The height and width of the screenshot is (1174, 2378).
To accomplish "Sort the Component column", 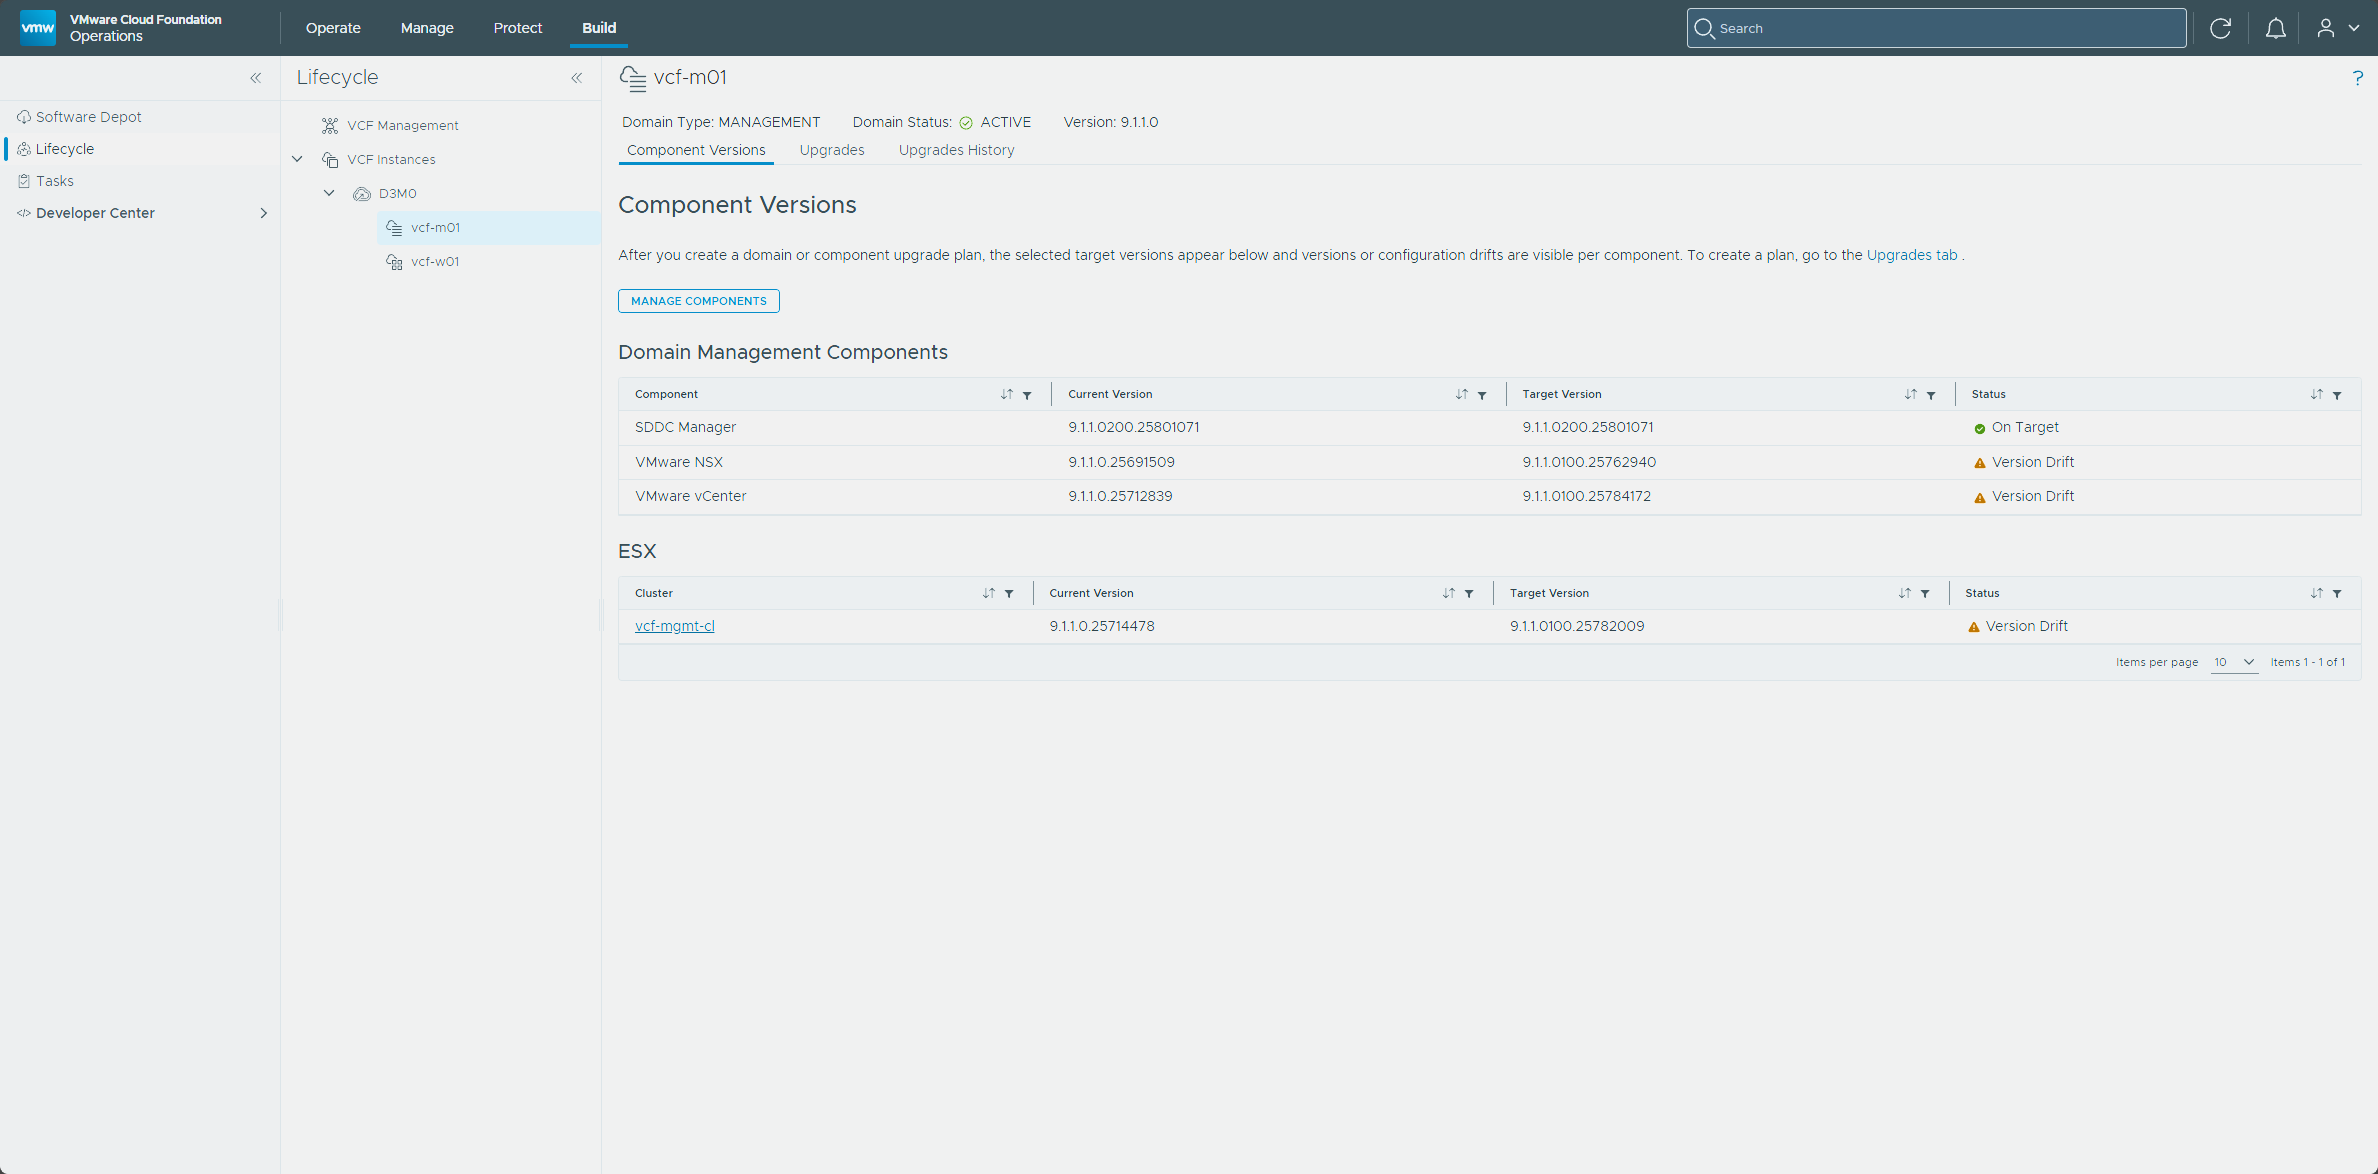I will pyautogui.click(x=1006, y=395).
